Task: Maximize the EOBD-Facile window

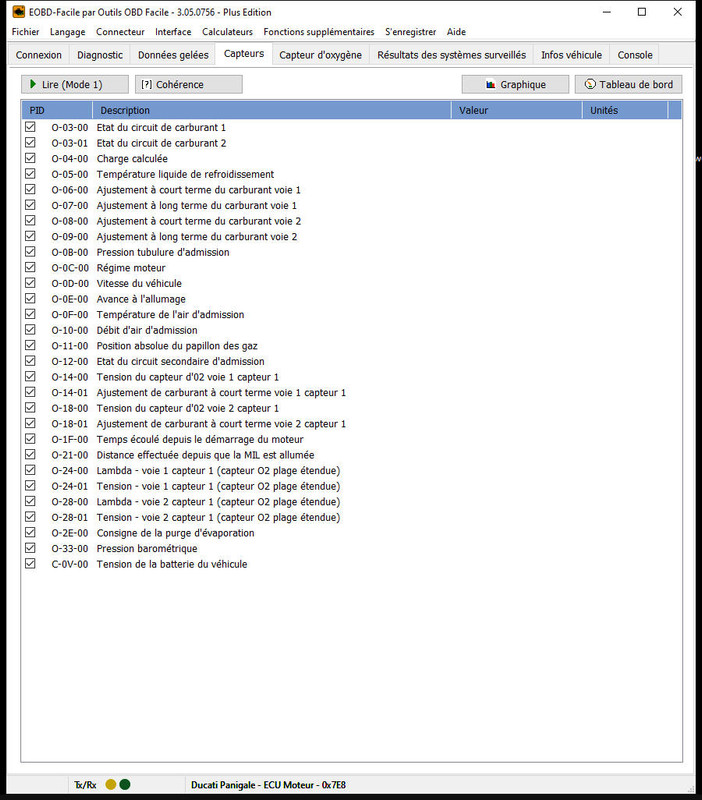Action: click(x=642, y=12)
